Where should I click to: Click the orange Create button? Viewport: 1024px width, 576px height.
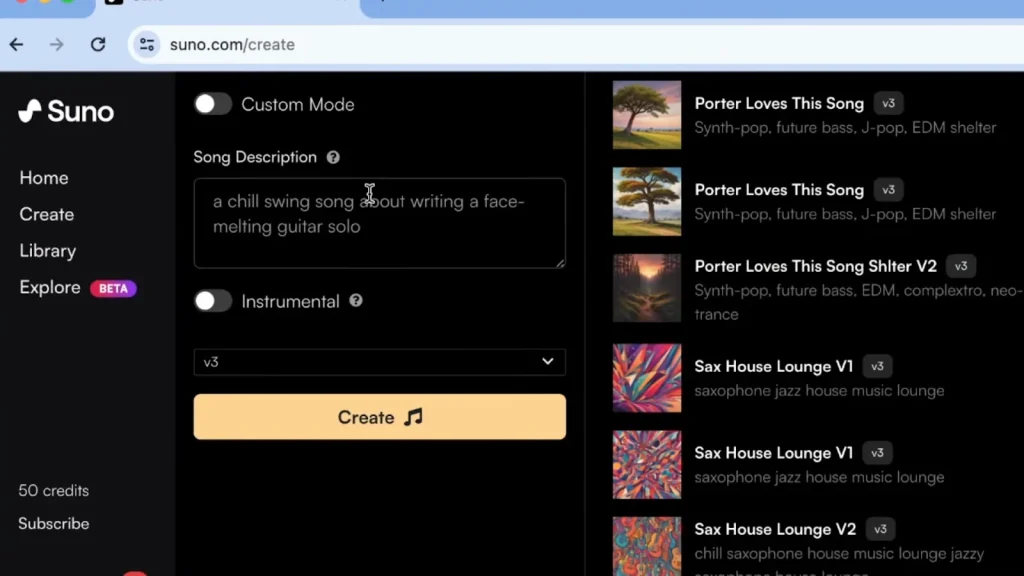379,417
